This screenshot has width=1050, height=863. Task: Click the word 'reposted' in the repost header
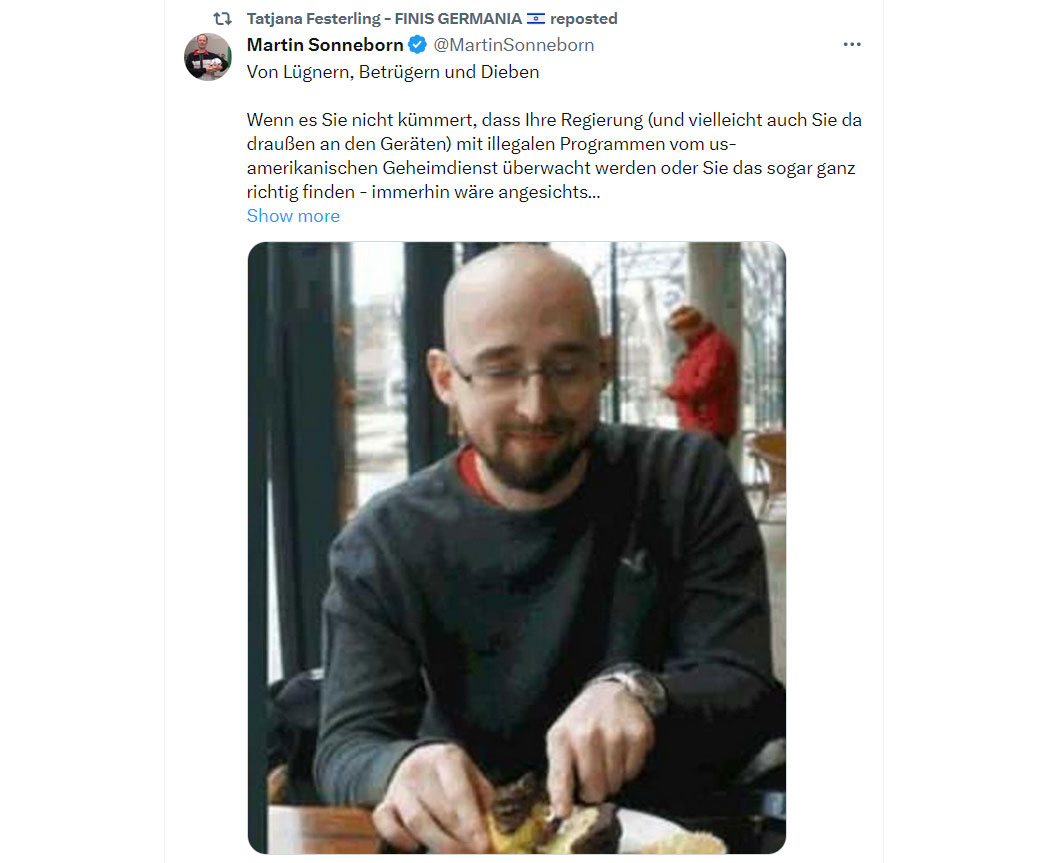584,19
